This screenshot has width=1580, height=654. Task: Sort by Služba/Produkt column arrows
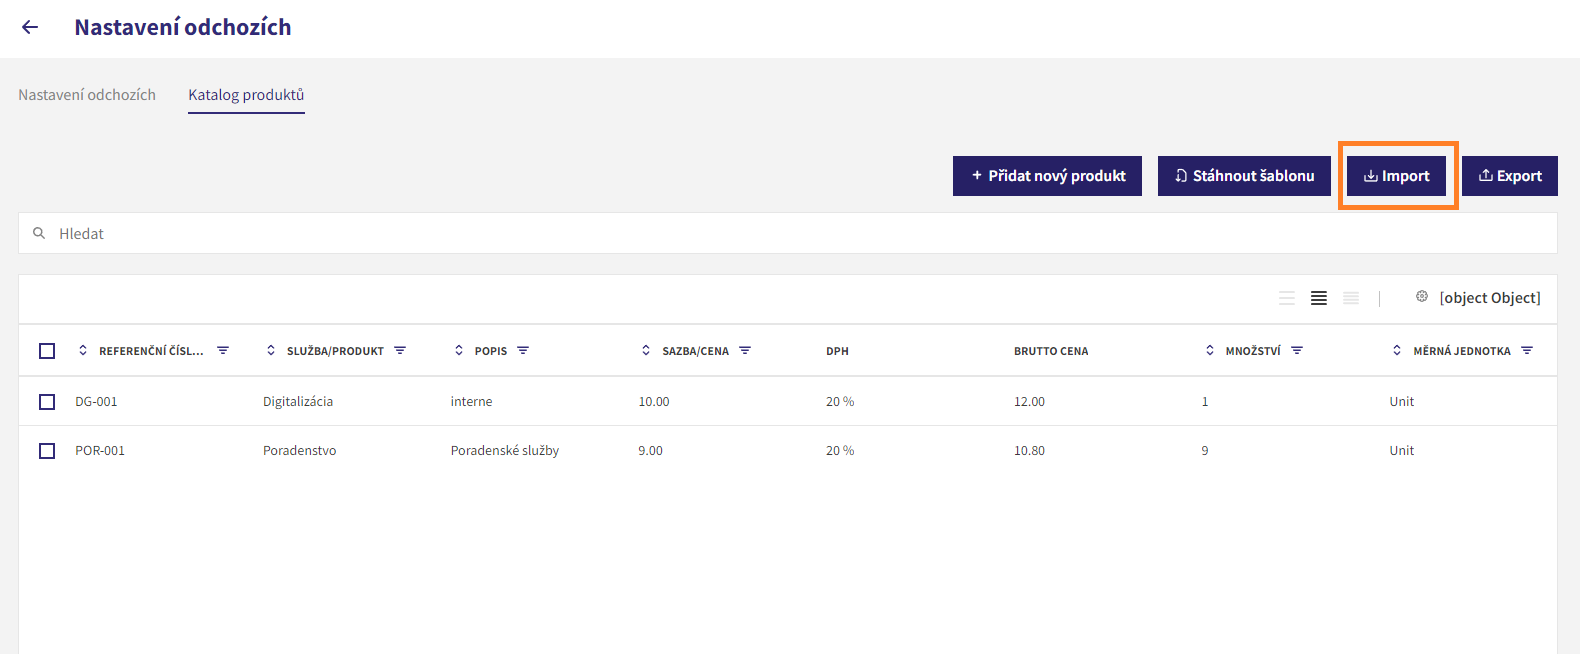(x=271, y=351)
